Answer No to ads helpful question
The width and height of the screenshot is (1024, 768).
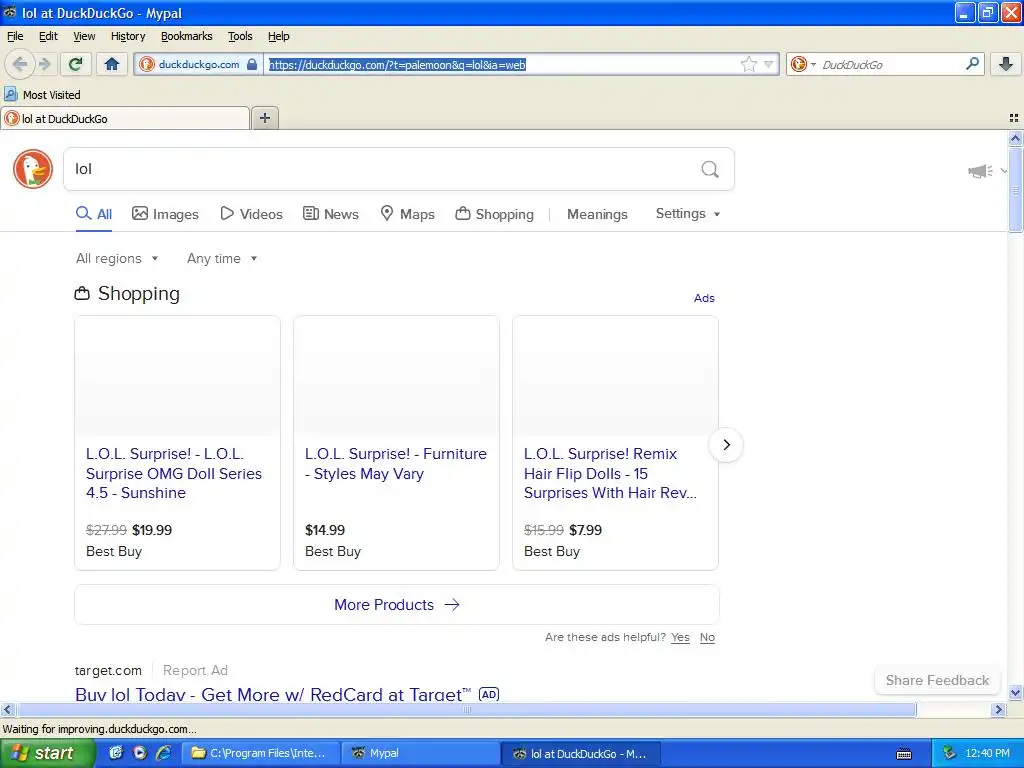coord(707,637)
